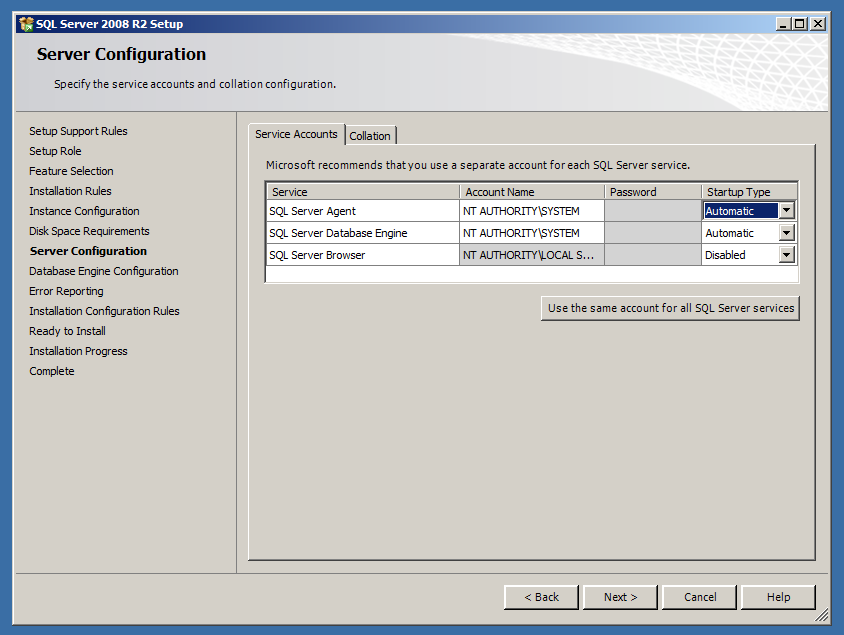The width and height of the screenshot is (844, 635).
Task: Select the Service Accounts tab
Action: 296,134
